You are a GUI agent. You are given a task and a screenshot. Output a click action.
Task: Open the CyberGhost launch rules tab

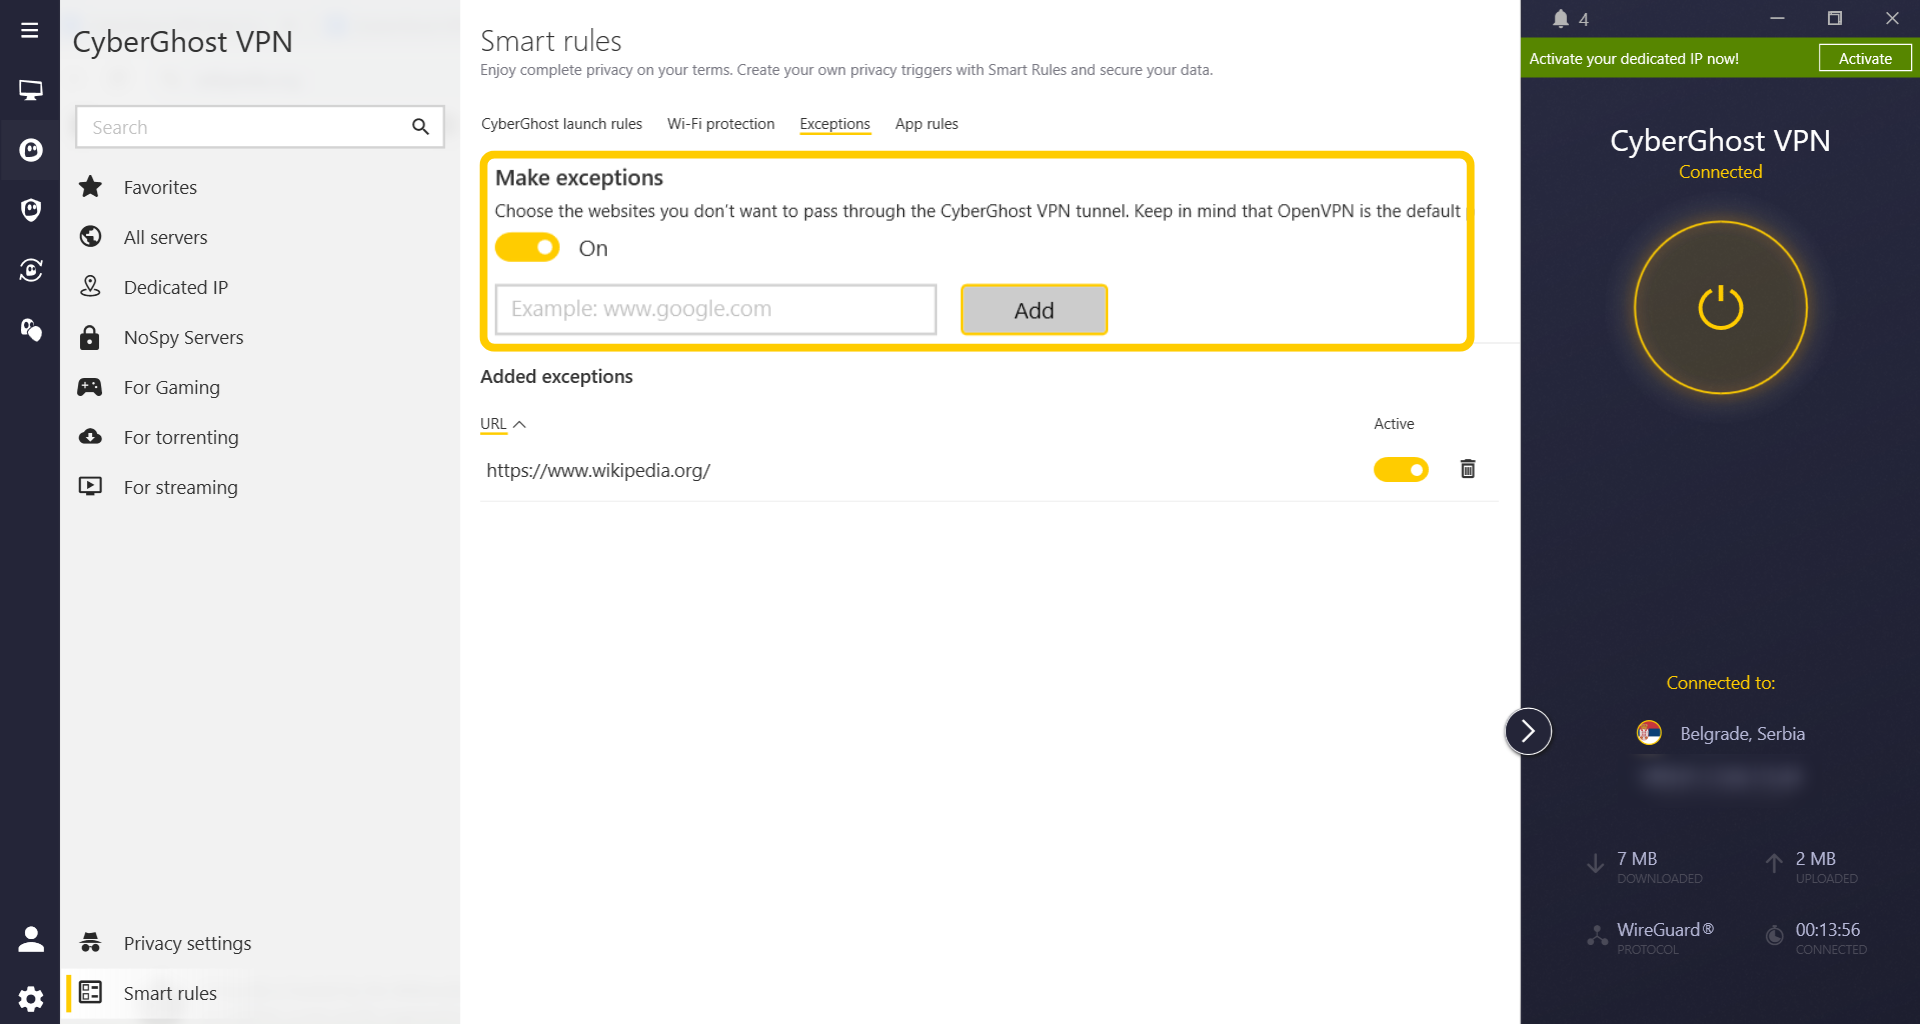coord(561,124)
